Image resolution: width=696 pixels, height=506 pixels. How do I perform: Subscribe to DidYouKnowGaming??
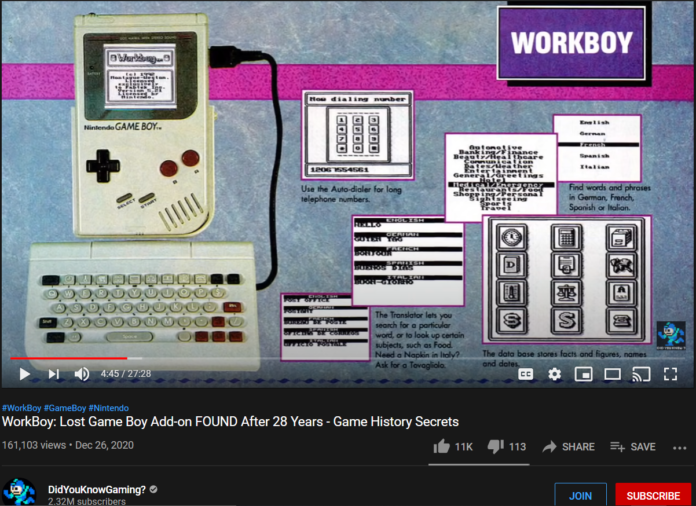[653, 495]
